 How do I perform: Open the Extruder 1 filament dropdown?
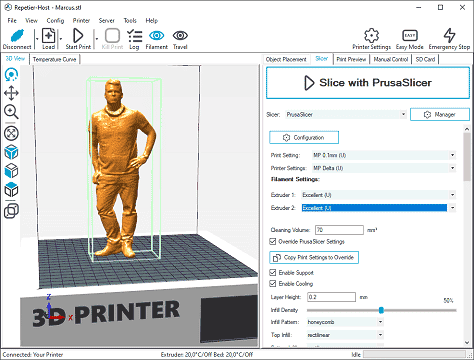[x=379, y=195]
